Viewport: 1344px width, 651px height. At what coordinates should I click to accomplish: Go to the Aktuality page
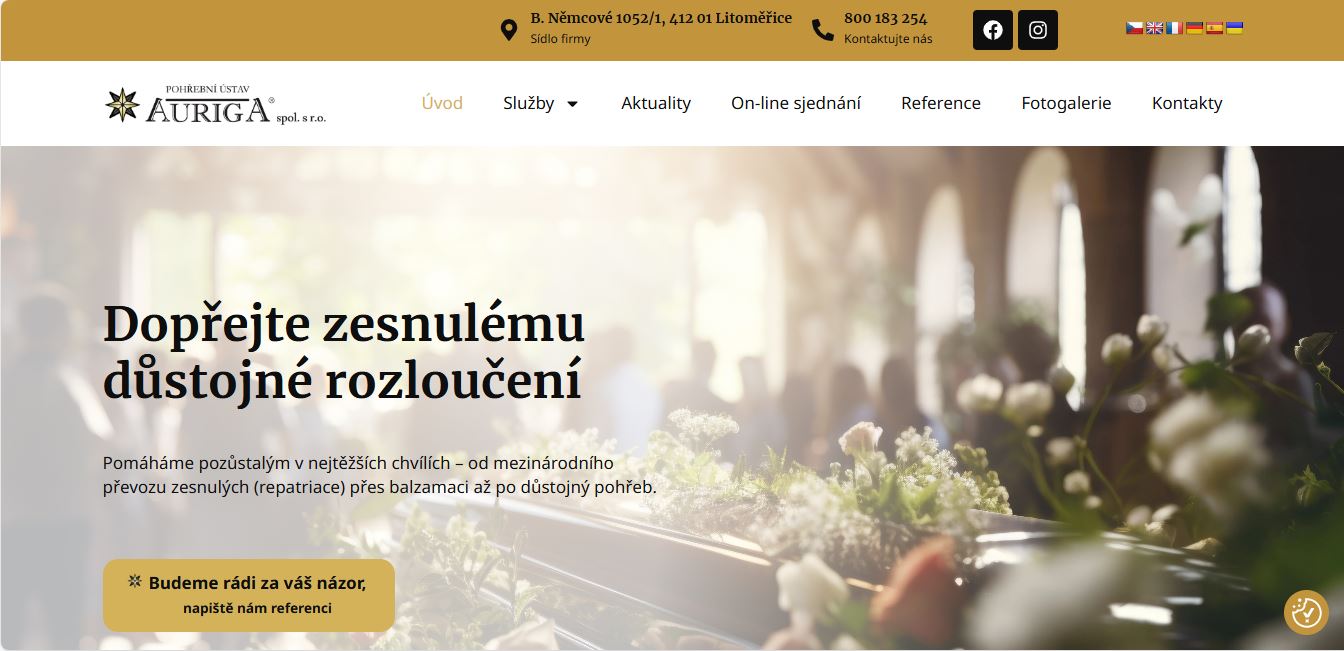656,103
